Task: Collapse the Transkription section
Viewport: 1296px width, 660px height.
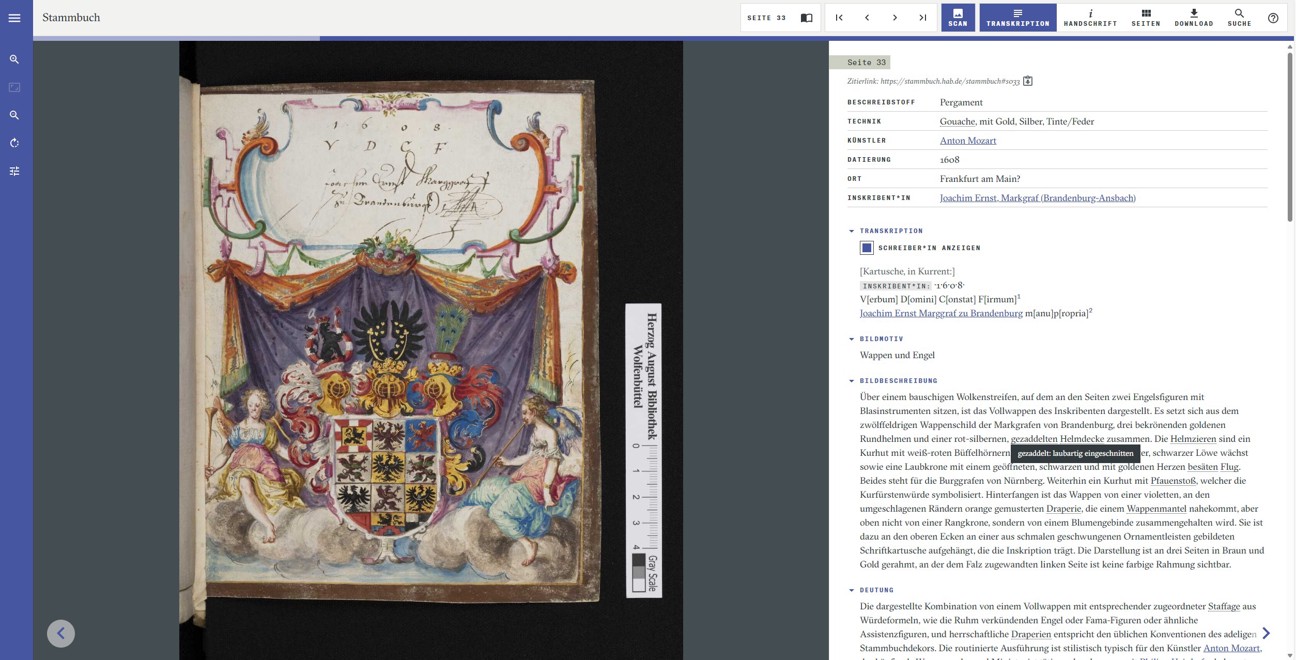Action: (852, 231)
